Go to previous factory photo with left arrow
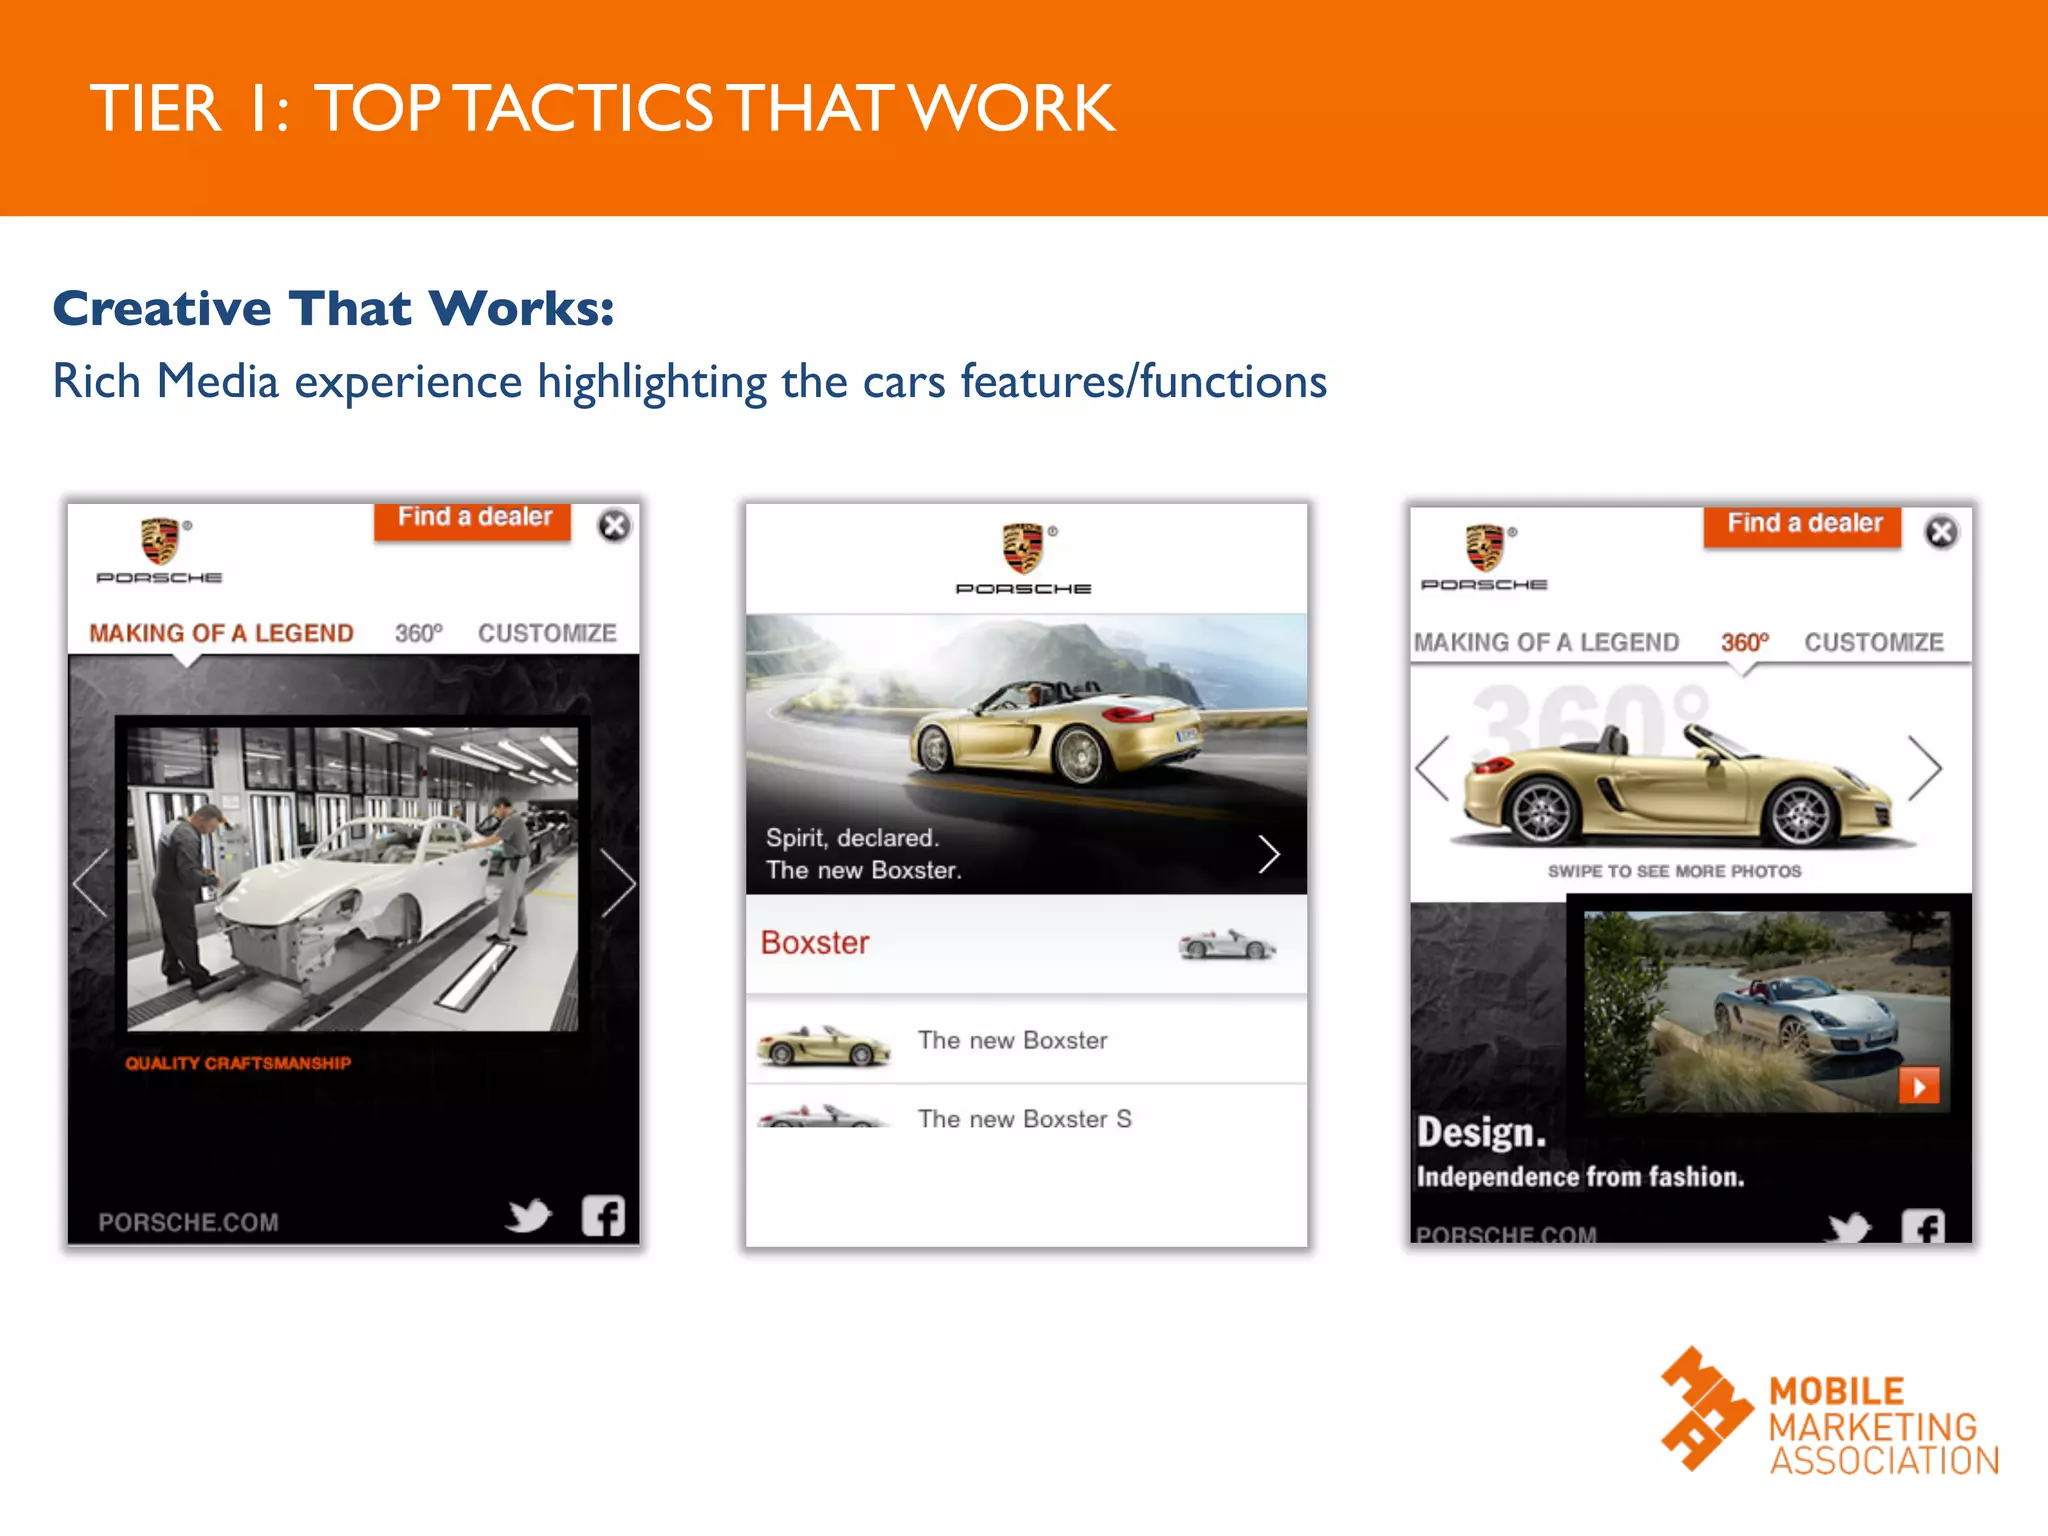This screenshot has height=1536, width=2048. point(91,882)
